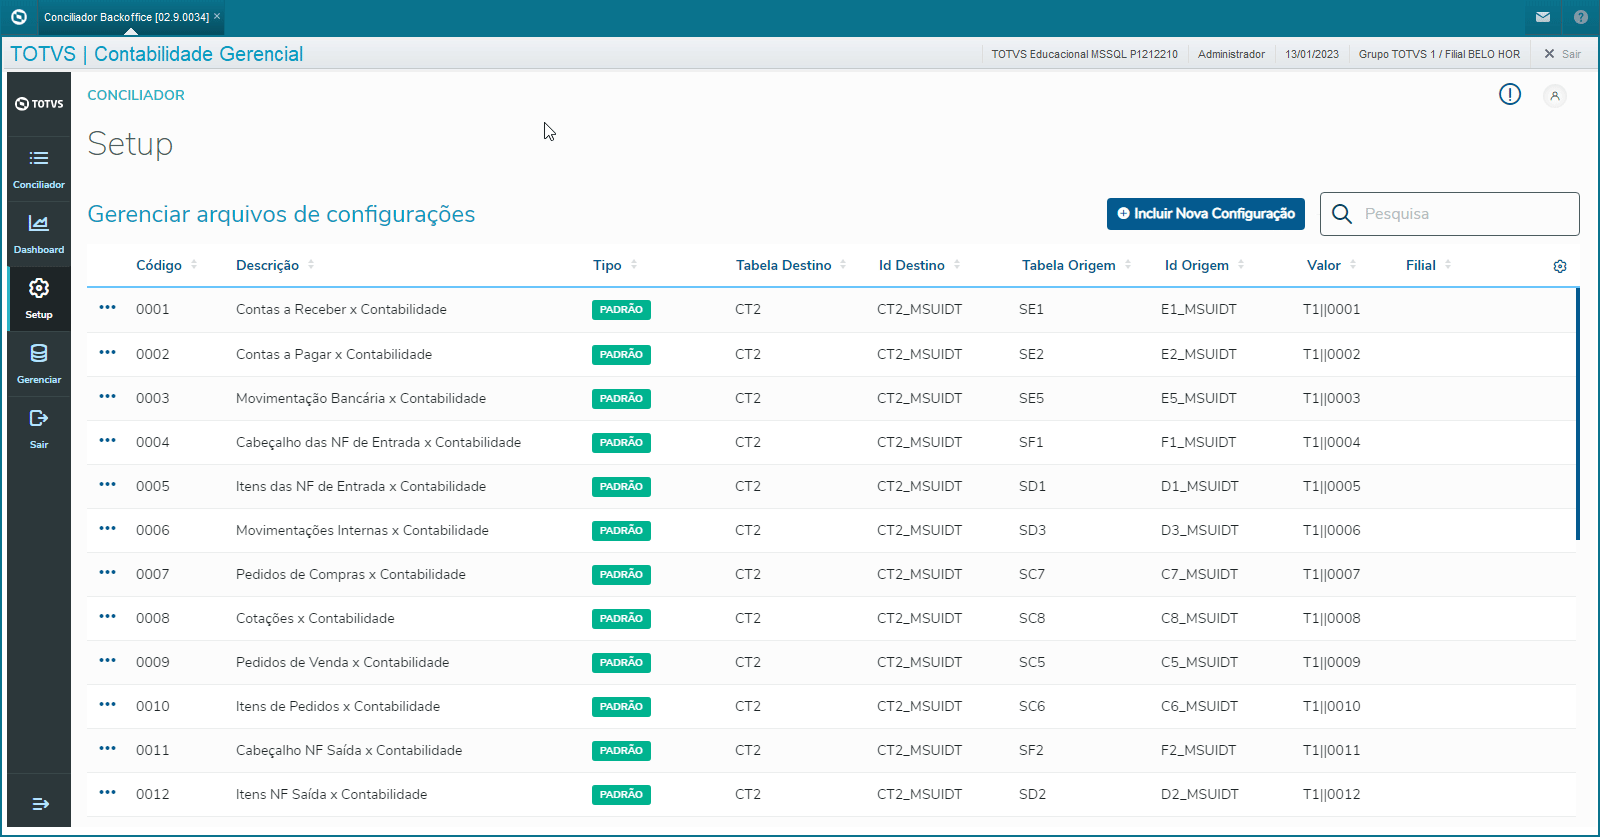
Task: Click the T1||0009 value cell
Action: (x=1332, y=662)
